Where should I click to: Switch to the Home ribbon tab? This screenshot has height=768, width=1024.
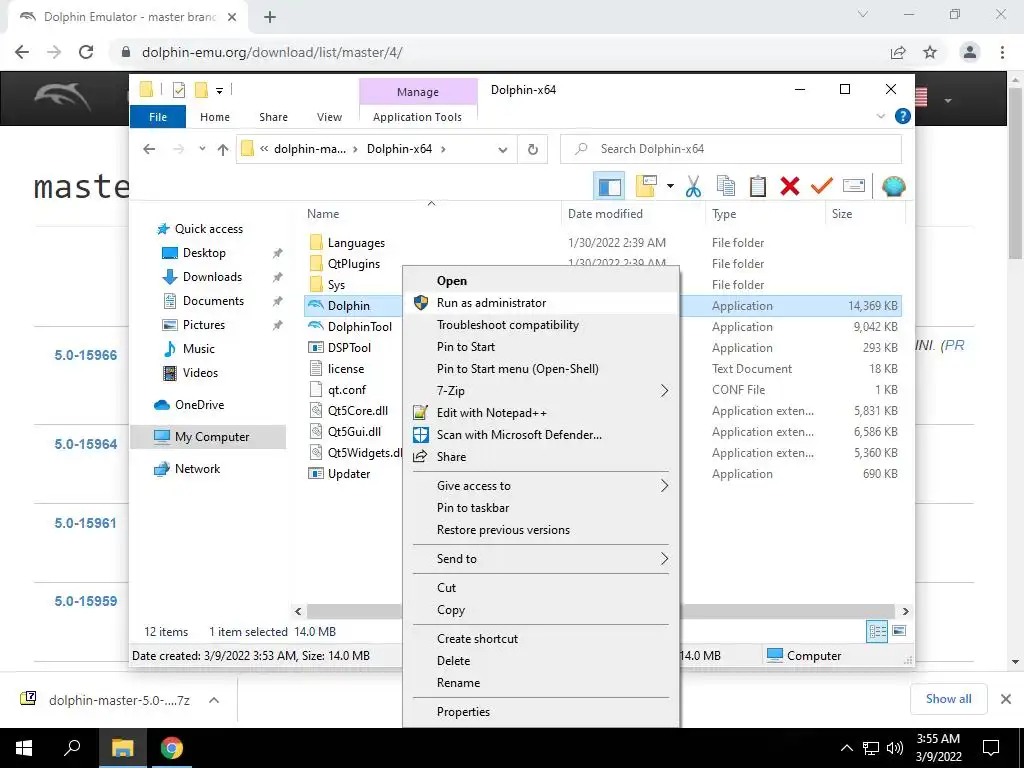[x=215, y=117]
